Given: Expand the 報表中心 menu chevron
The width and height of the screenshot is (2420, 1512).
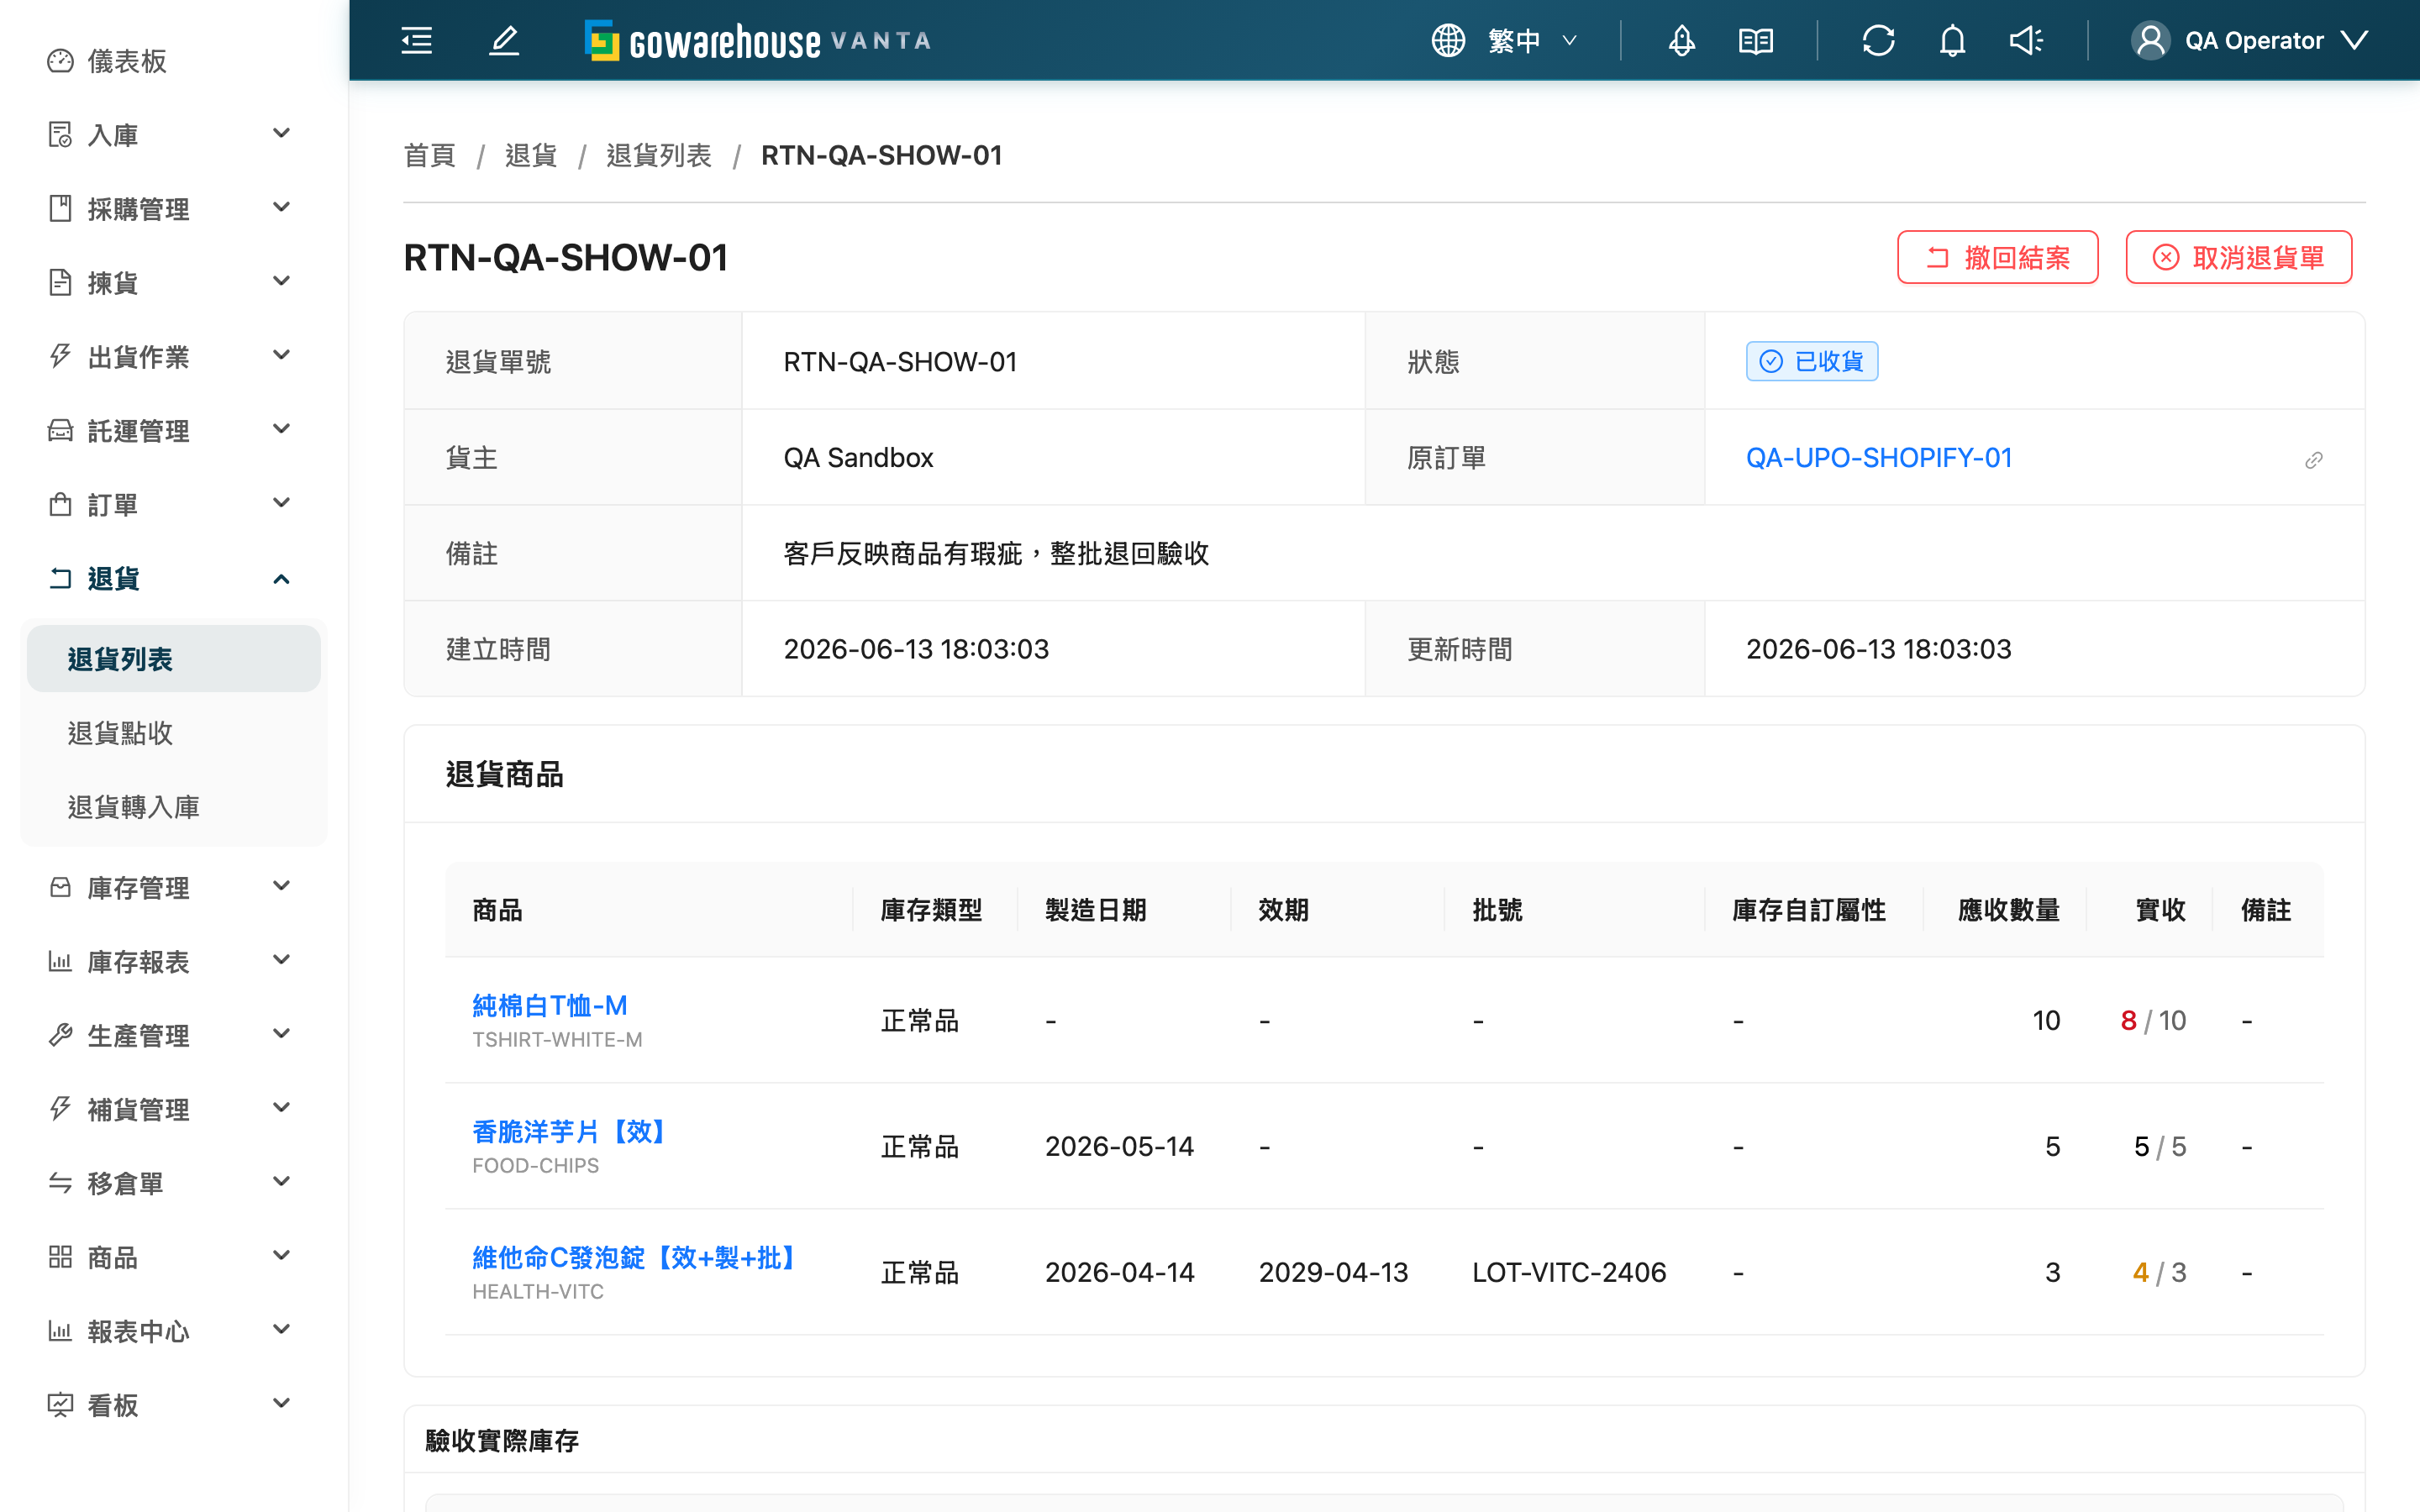Looking at the screenshot, I should [x=282, y=1330].
